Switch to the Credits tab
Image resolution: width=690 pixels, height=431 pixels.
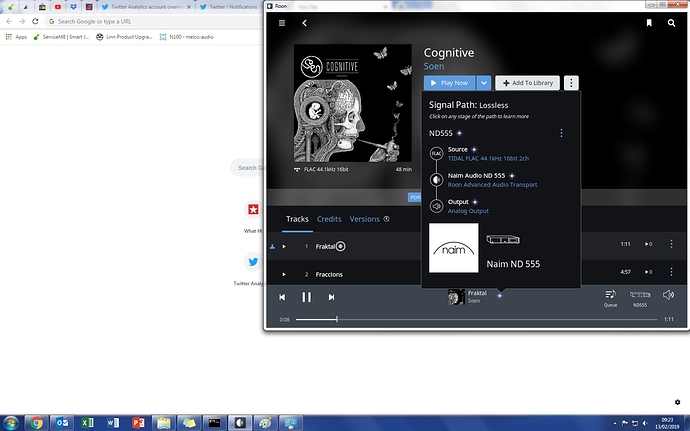pyautogui.click(x=329, y=219)
